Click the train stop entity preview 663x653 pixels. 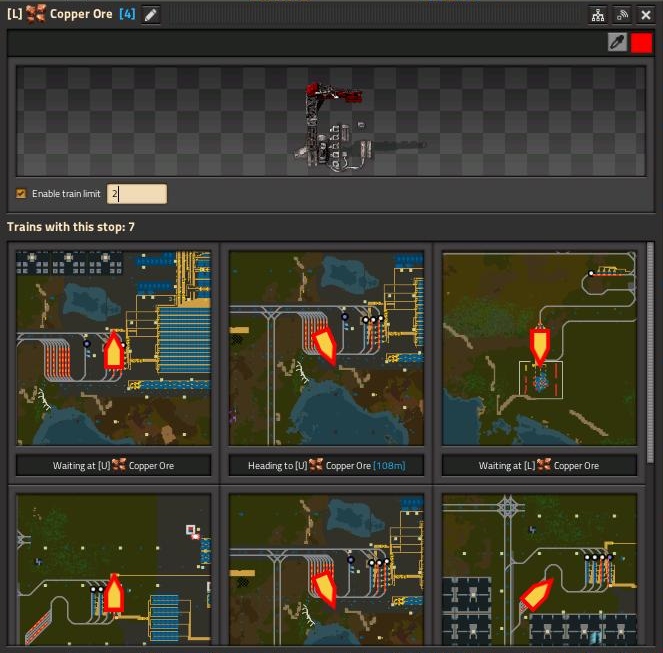pyautogui.click(x=331, y=121)
